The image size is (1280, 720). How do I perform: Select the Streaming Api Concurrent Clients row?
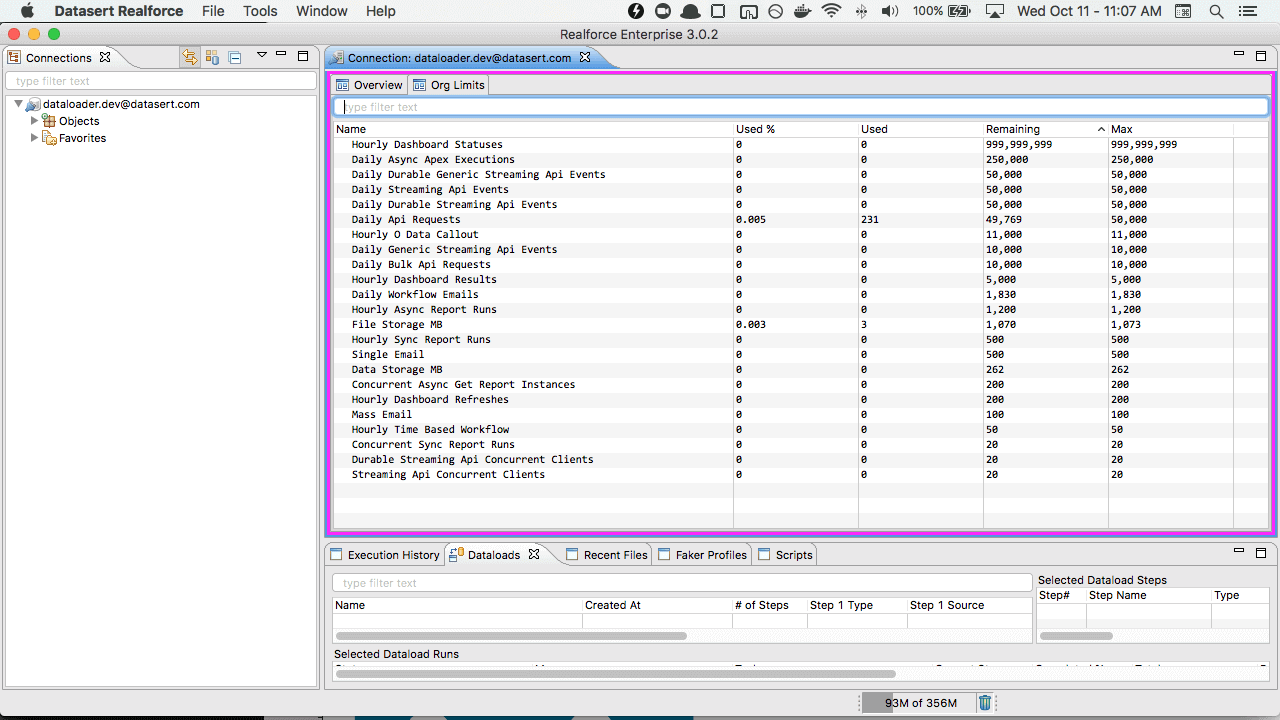[x=801, y=474]
